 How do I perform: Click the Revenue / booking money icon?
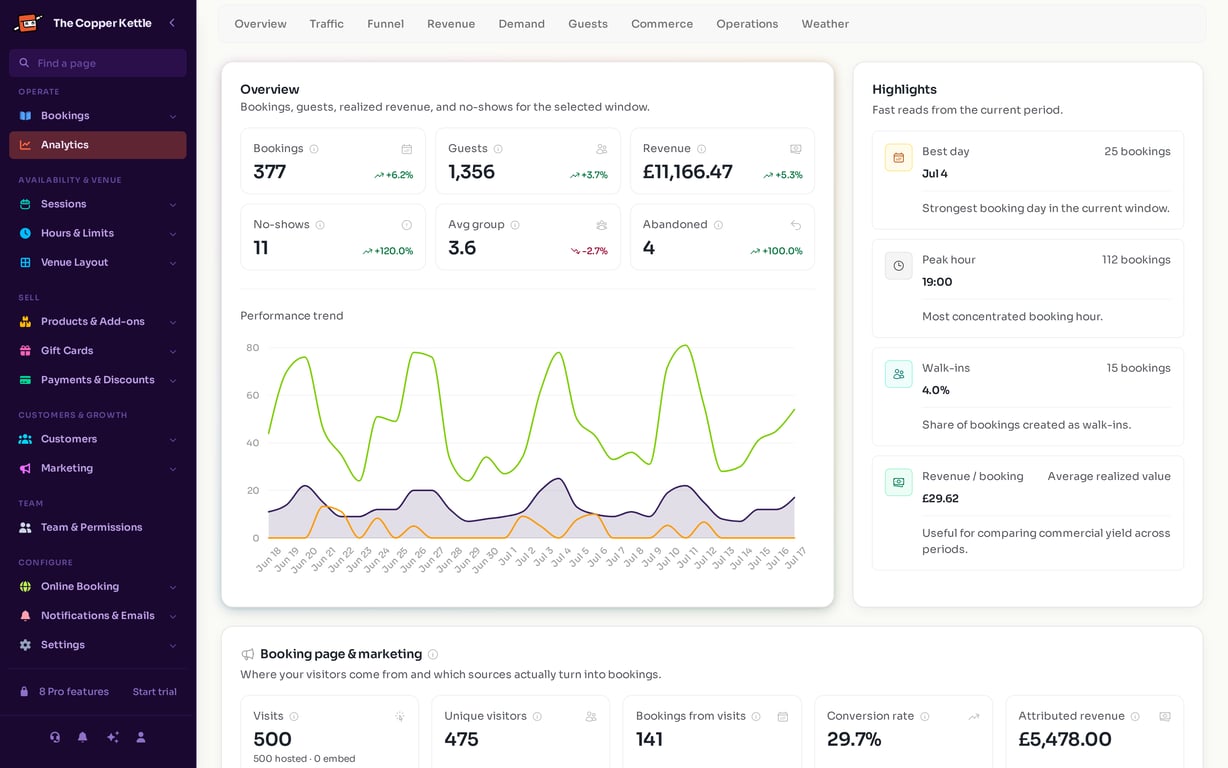(x=898, y=482)
